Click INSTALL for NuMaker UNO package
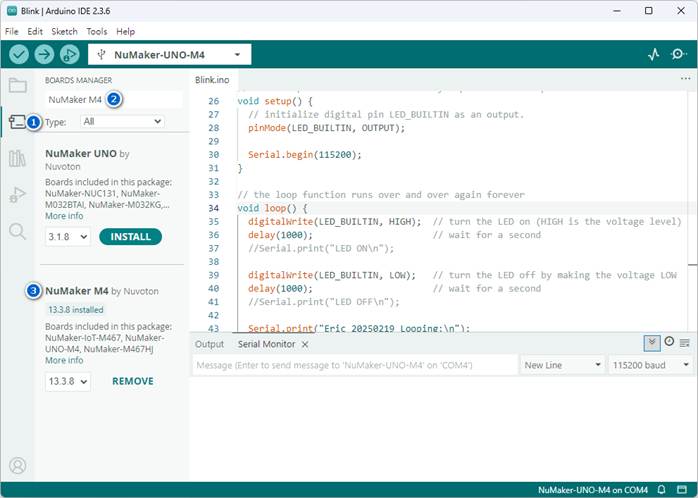Screen dimensions: 698x498 (130, 237)
